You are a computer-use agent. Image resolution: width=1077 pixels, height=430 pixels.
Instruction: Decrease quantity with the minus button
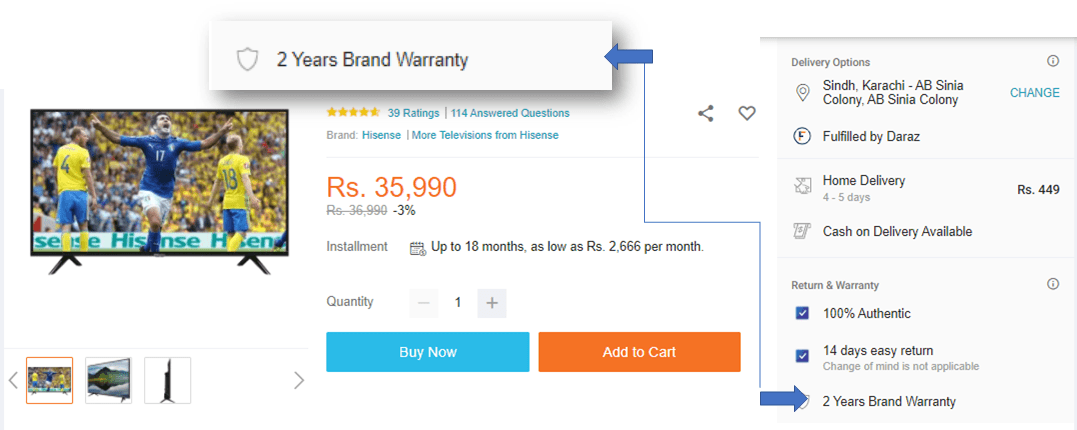(x=424, y=302)
